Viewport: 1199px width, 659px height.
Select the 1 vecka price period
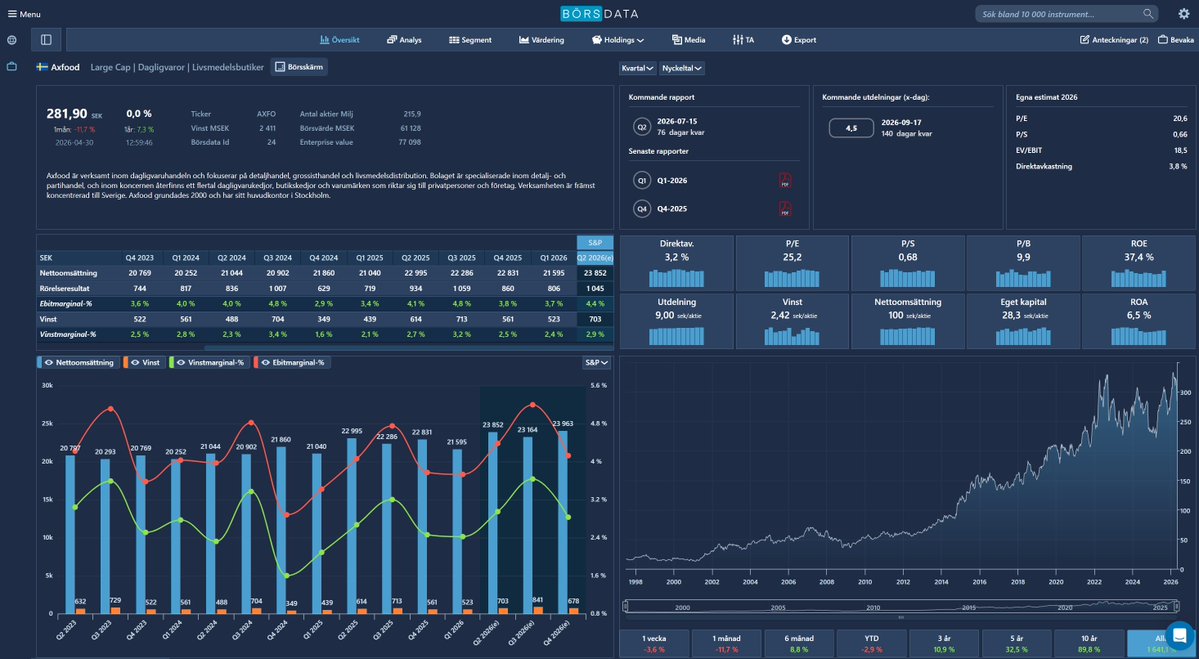coord(654,644)
